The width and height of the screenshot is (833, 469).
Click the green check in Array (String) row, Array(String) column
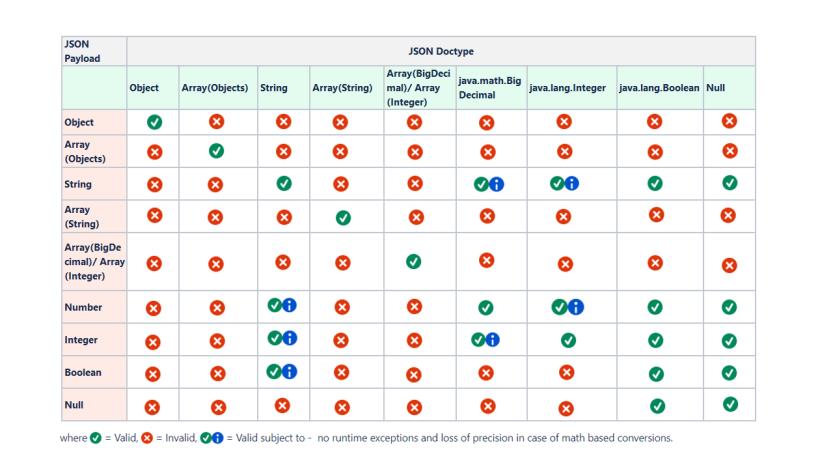[343, 217]
